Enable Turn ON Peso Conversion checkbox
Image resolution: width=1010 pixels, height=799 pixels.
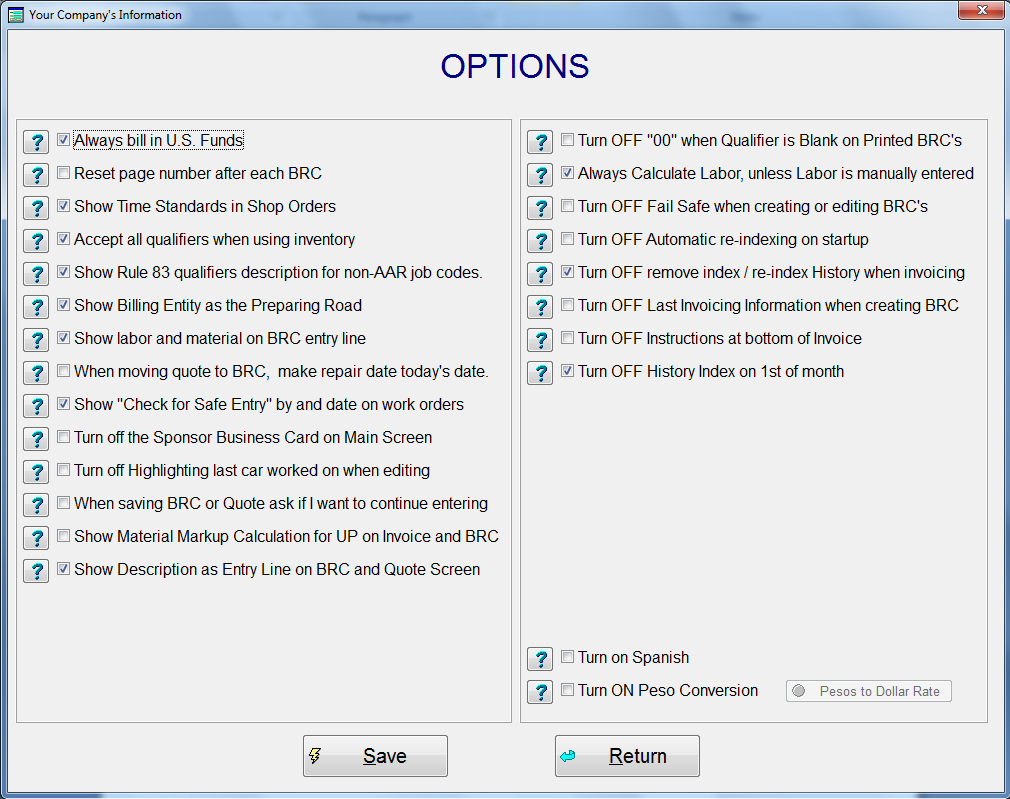[x=568, y=690]
